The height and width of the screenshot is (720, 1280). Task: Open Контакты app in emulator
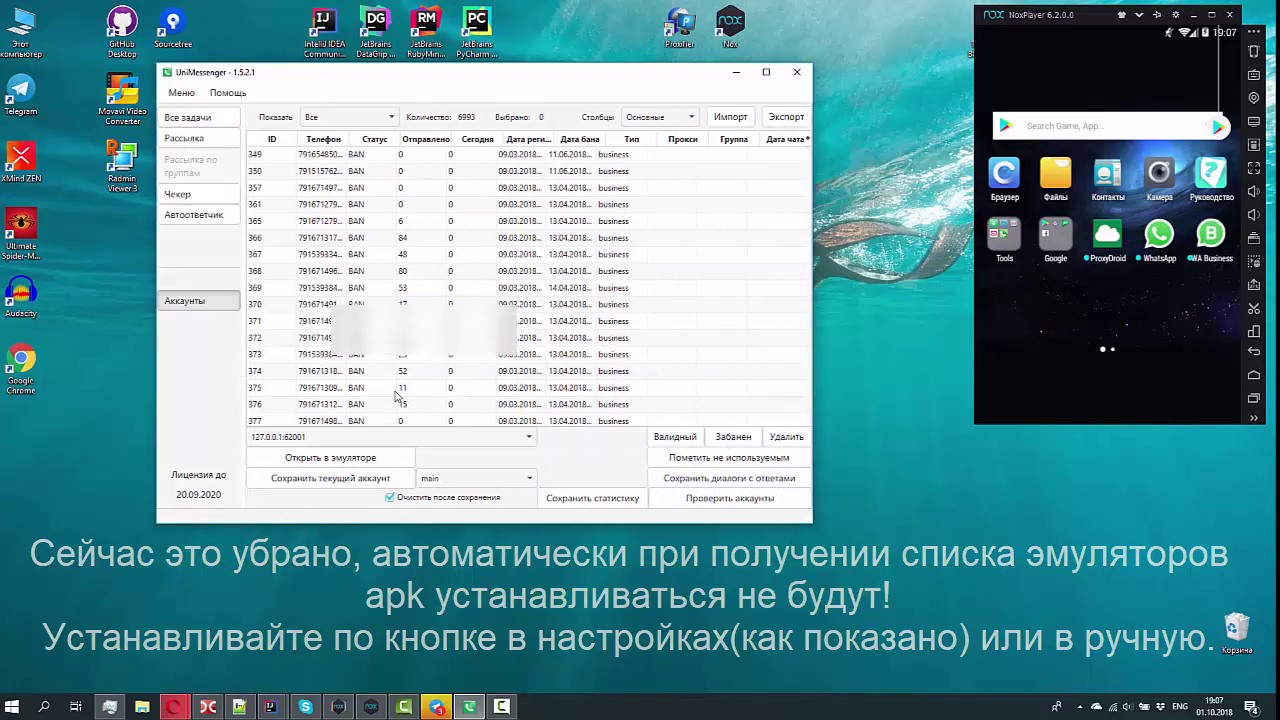coord(1107,174)
